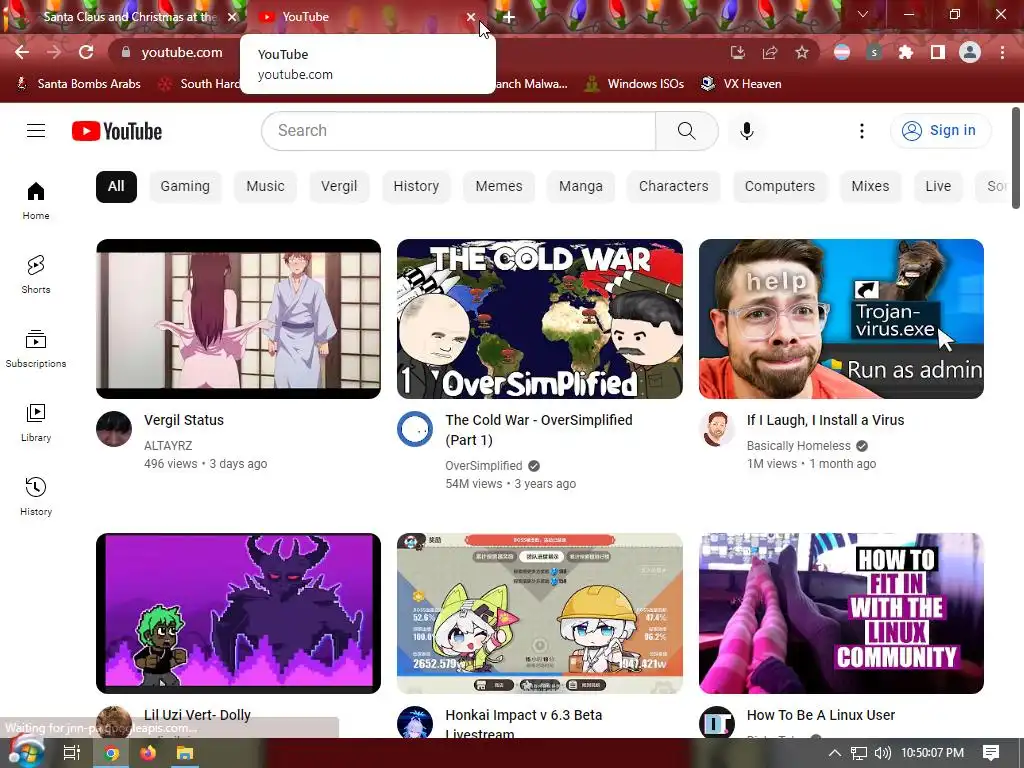Open Subscriptions in sidebar
This screenshot has width=1024, height=768.
point(36,349)
